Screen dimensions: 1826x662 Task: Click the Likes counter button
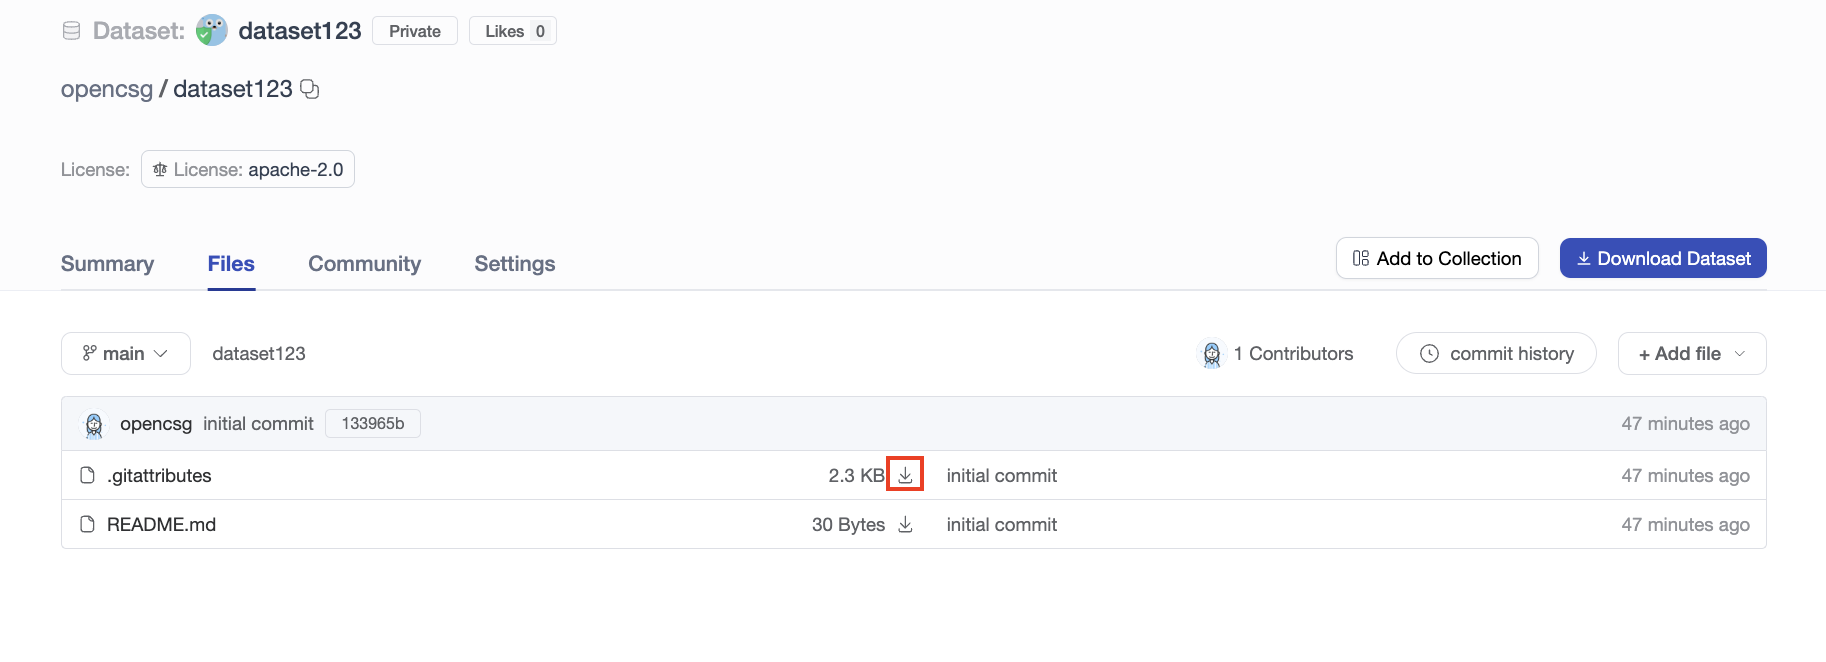(x=513, y=31)
